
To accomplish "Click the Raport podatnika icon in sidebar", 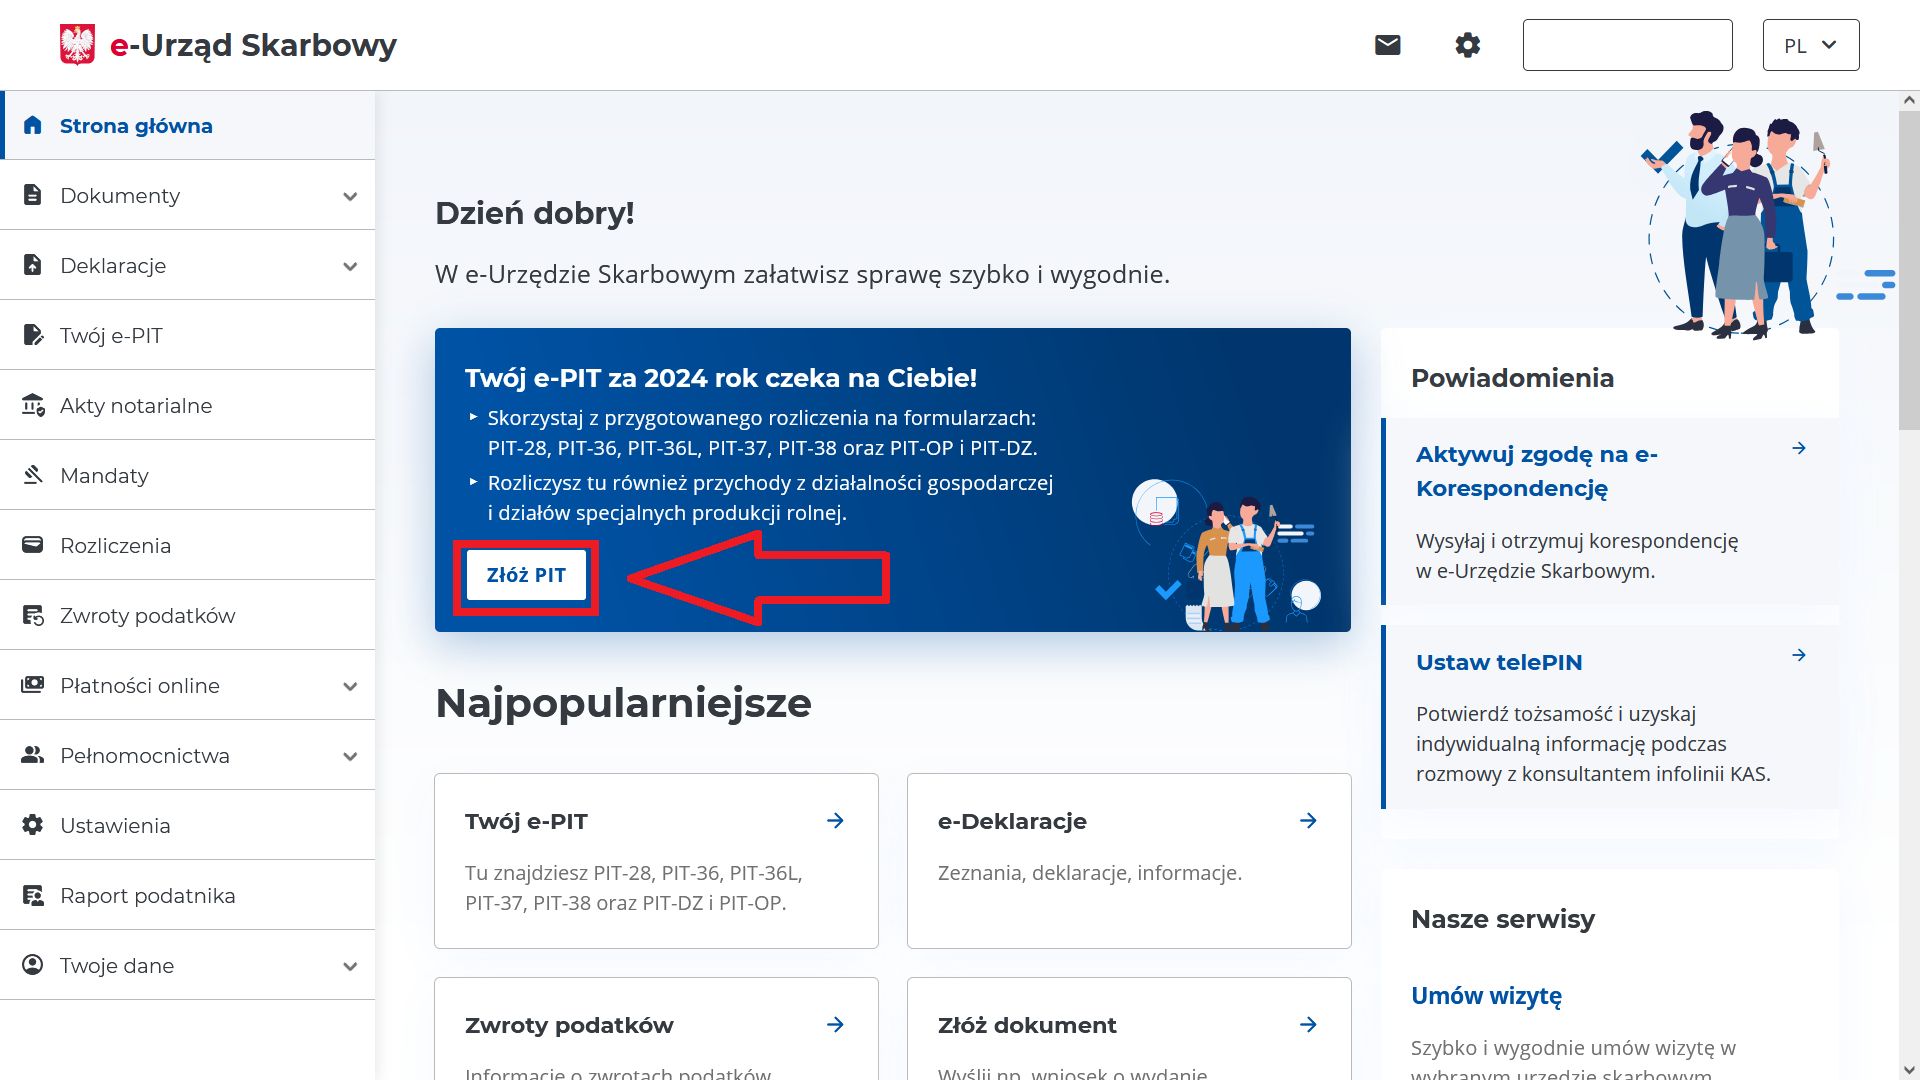I will [33, 895].
